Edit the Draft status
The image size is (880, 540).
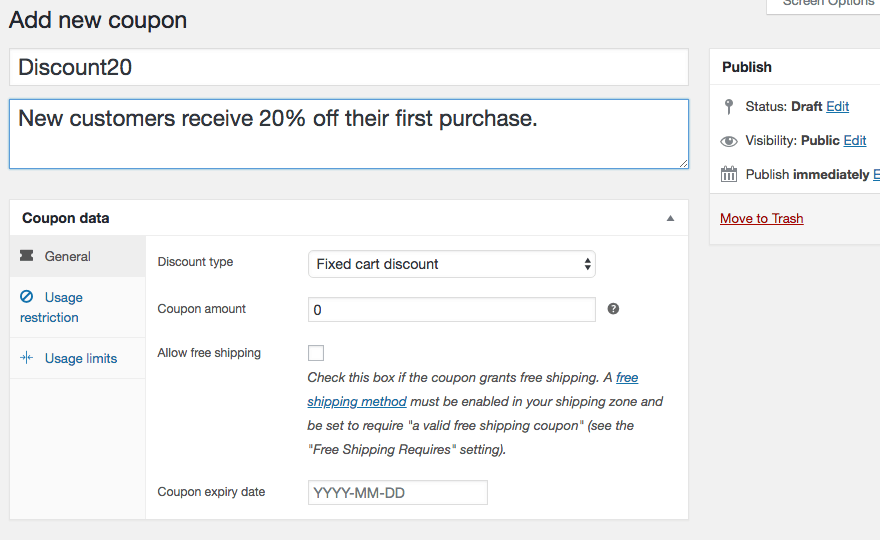coord(837,106)
